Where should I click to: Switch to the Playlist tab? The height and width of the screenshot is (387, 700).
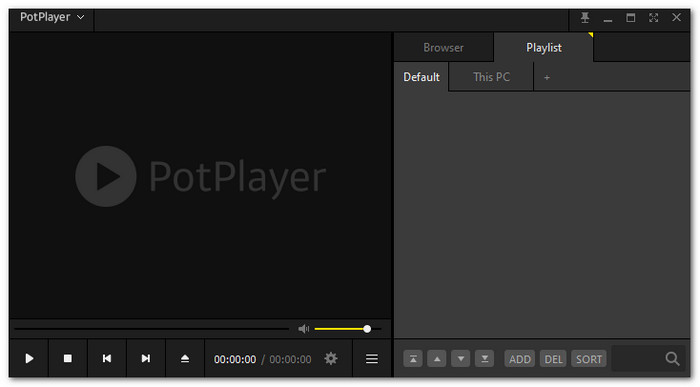click(543, 47)
